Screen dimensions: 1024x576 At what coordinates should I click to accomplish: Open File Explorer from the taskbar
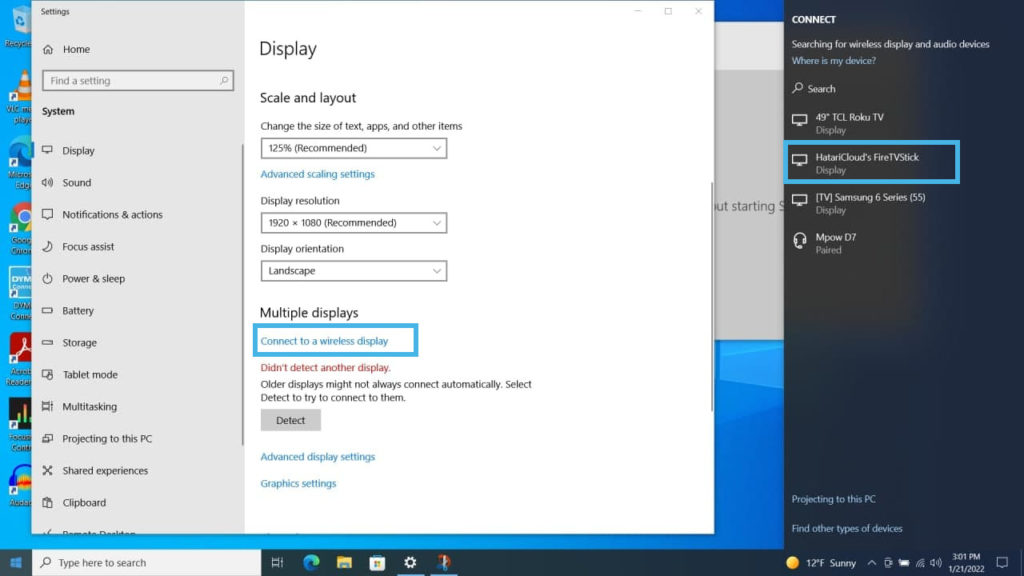click(x=344, y=562)
